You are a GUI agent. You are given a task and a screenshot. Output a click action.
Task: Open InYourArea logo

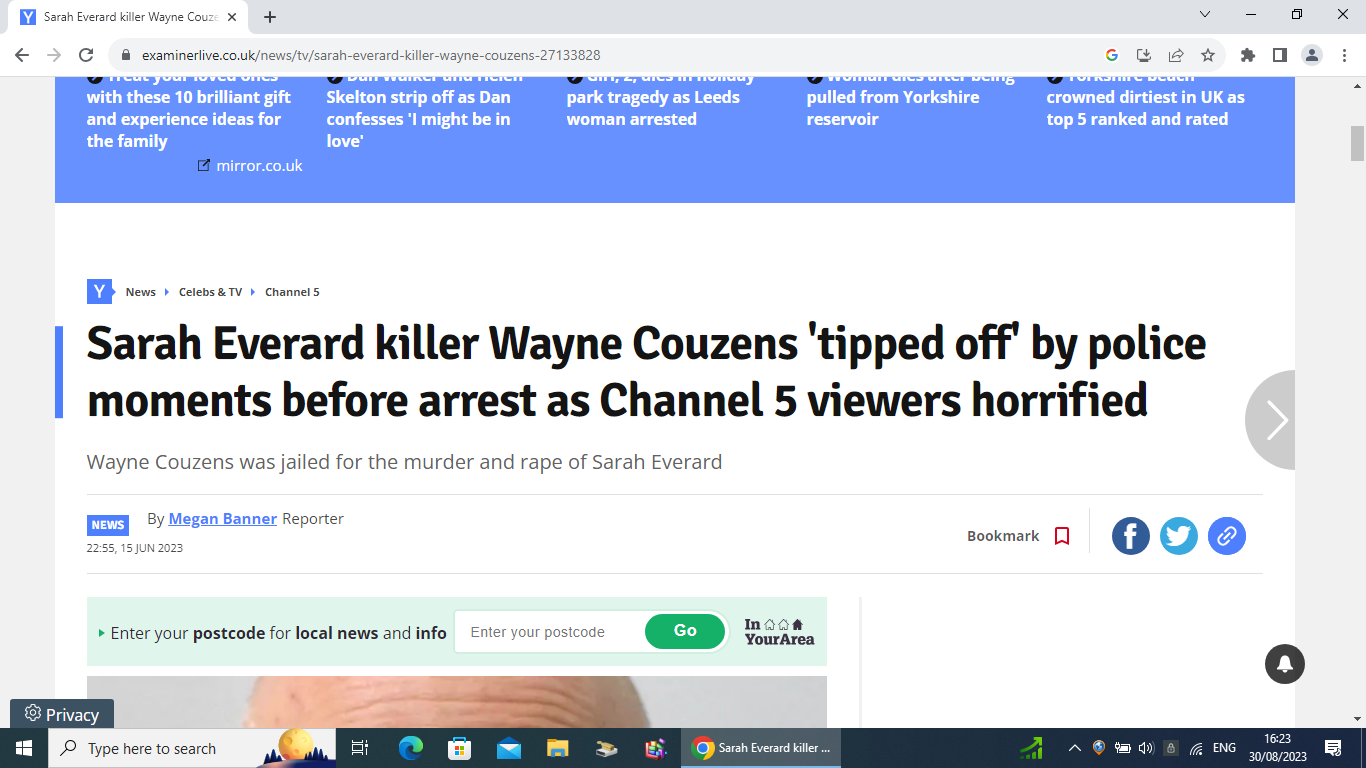click(779, 631)
